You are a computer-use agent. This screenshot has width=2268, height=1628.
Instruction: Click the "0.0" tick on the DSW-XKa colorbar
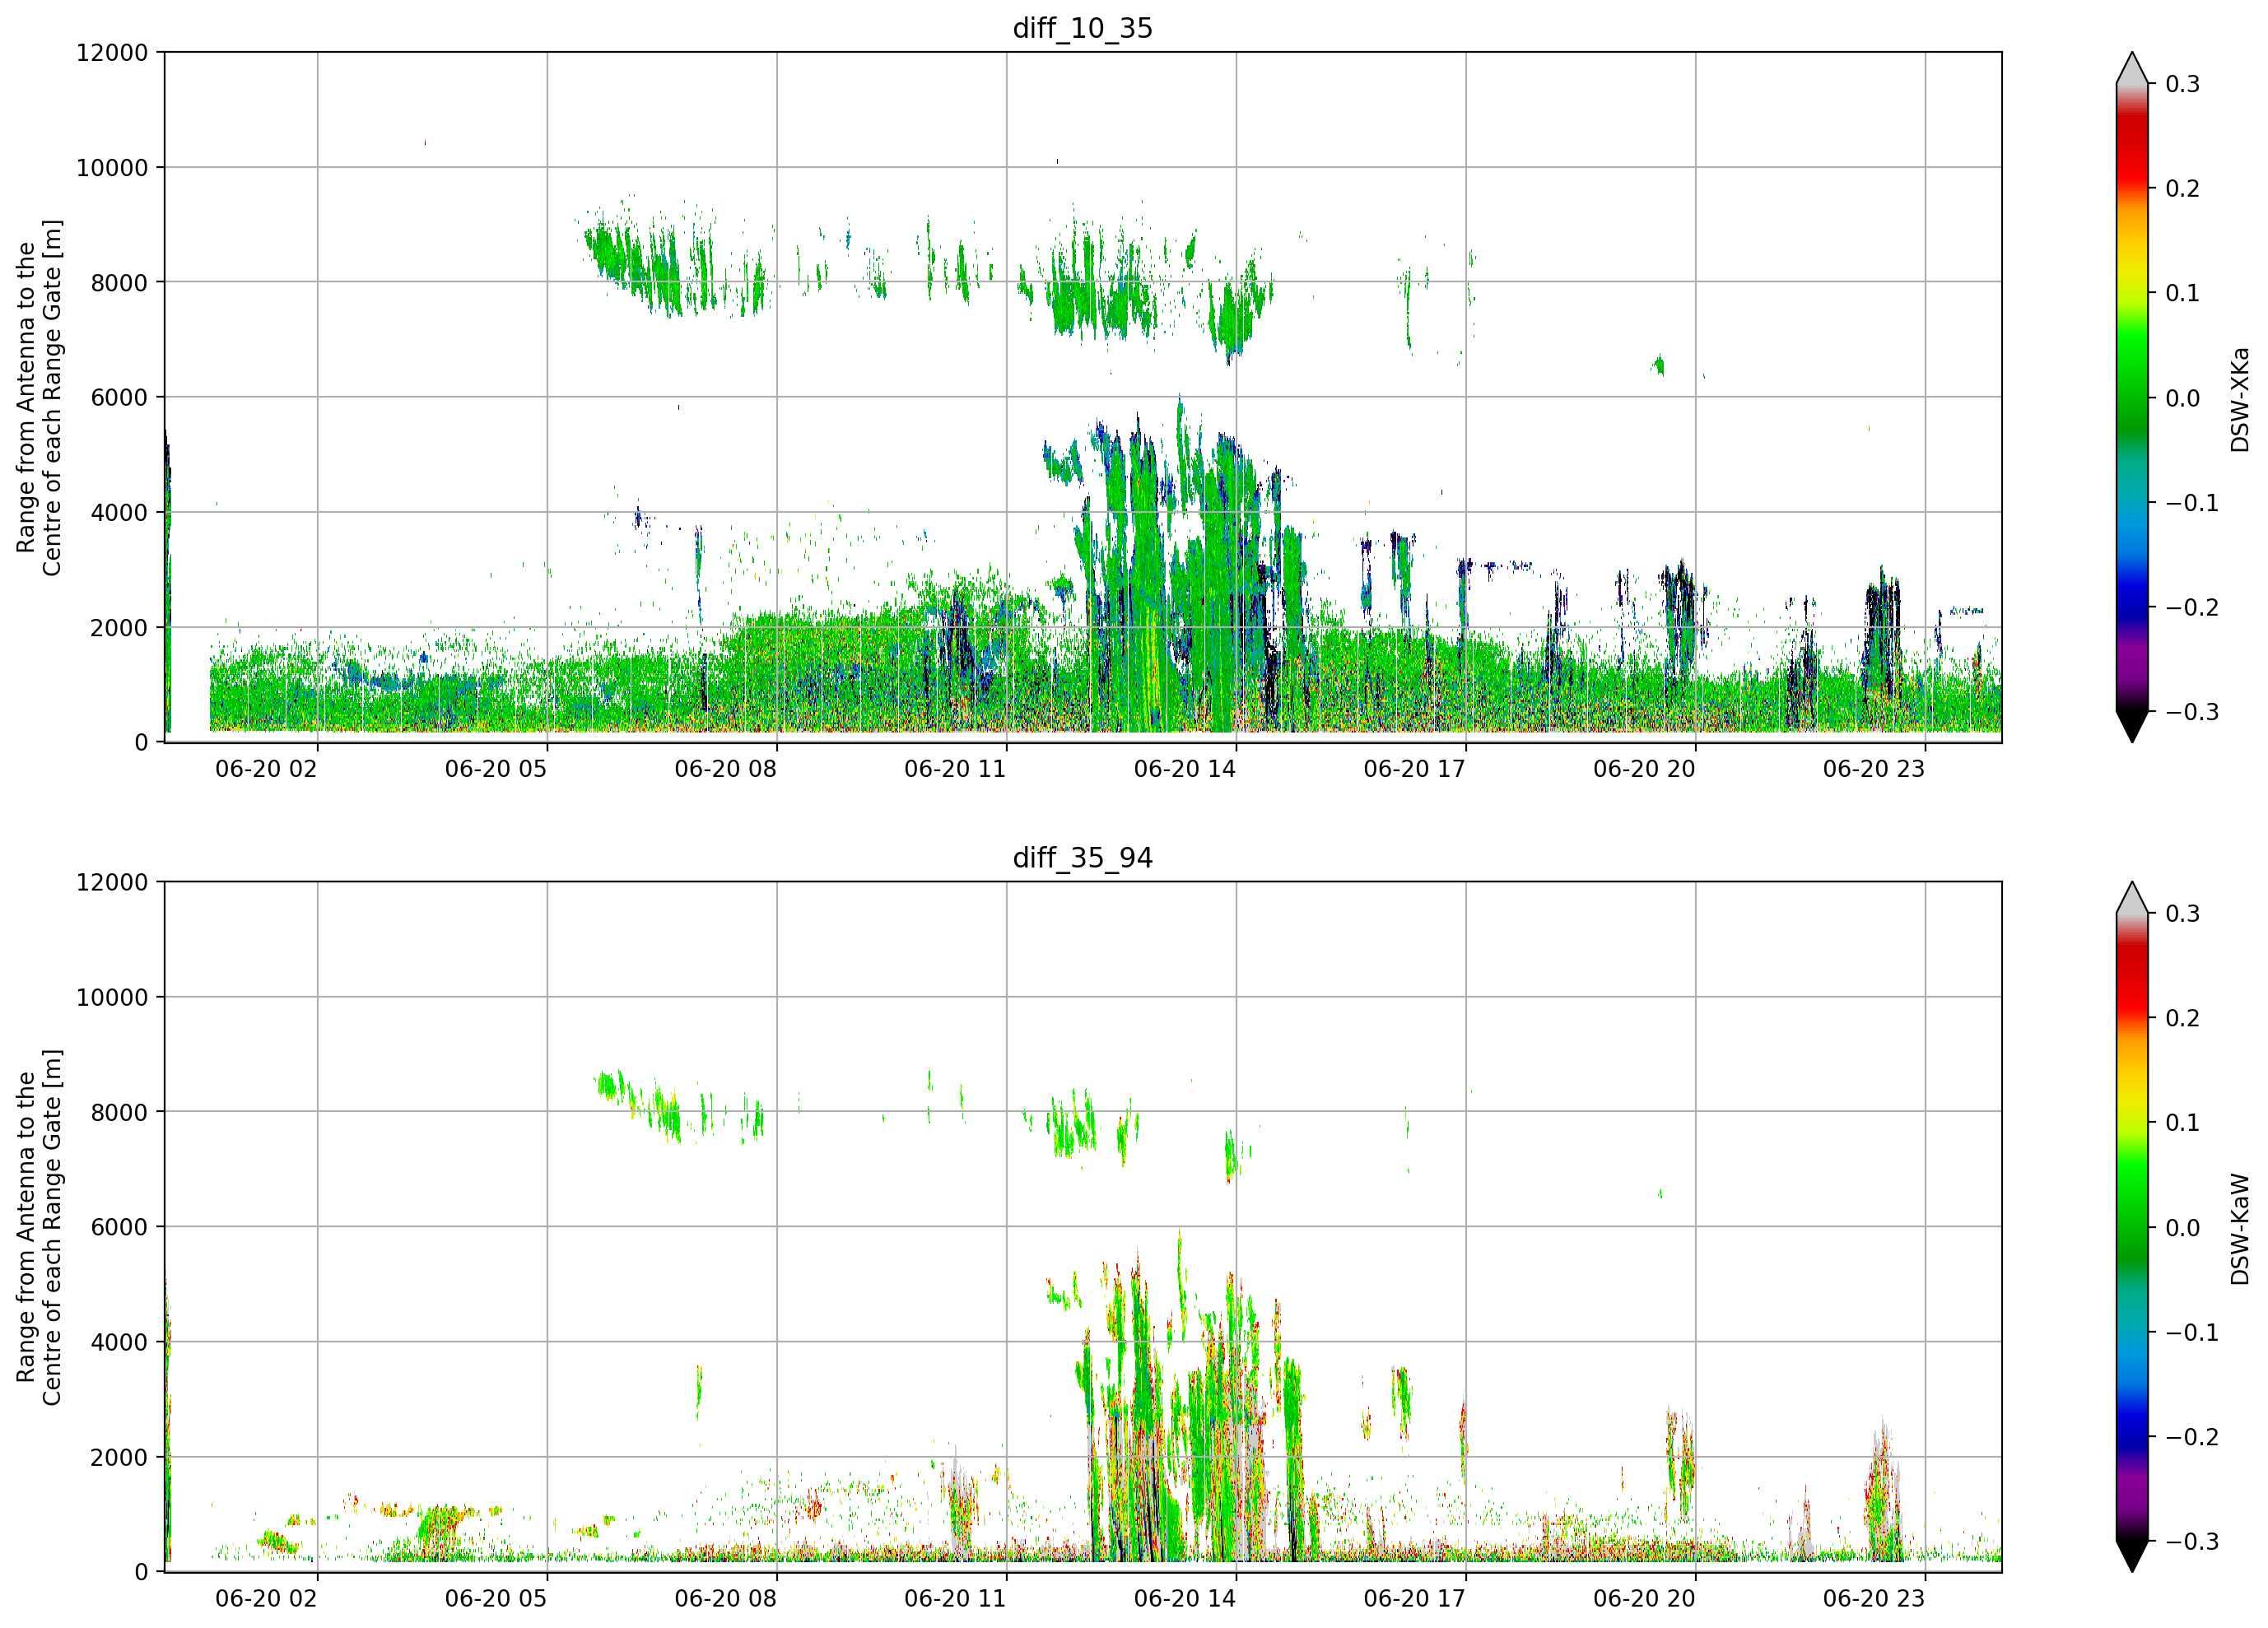pos(2182,398)
